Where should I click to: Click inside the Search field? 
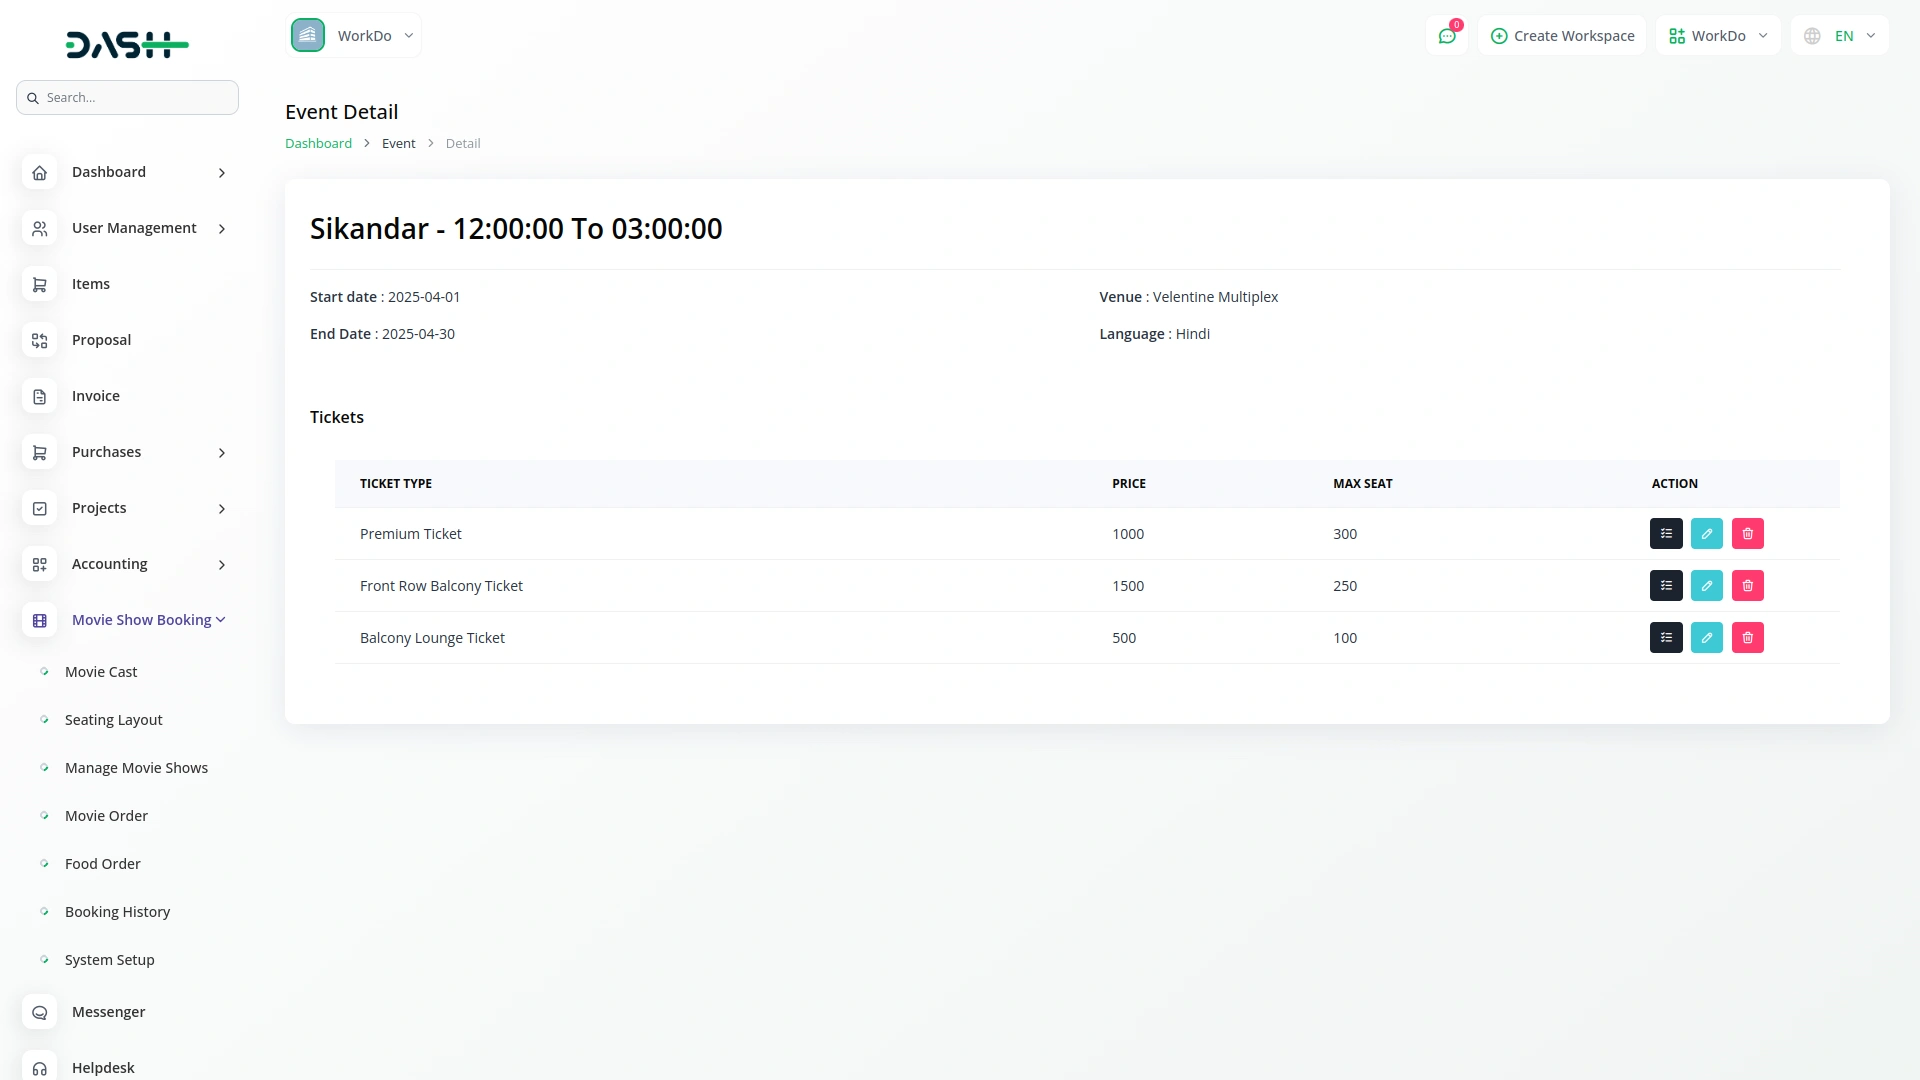click(x=127, y=97)
